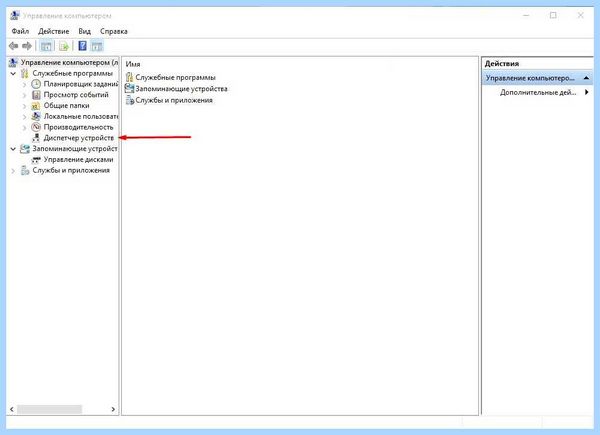Expand the Общие папки node
The width and height of the screenshot is (600, 435).
[x=24, y=106]
